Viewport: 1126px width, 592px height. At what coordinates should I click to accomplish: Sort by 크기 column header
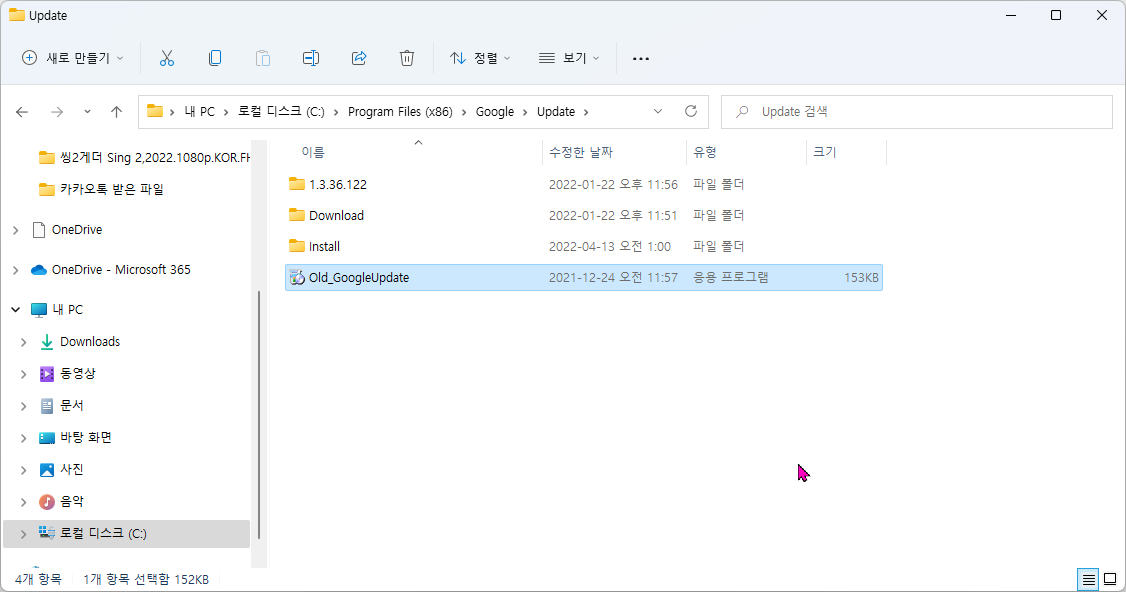click(x=824, y=152)
